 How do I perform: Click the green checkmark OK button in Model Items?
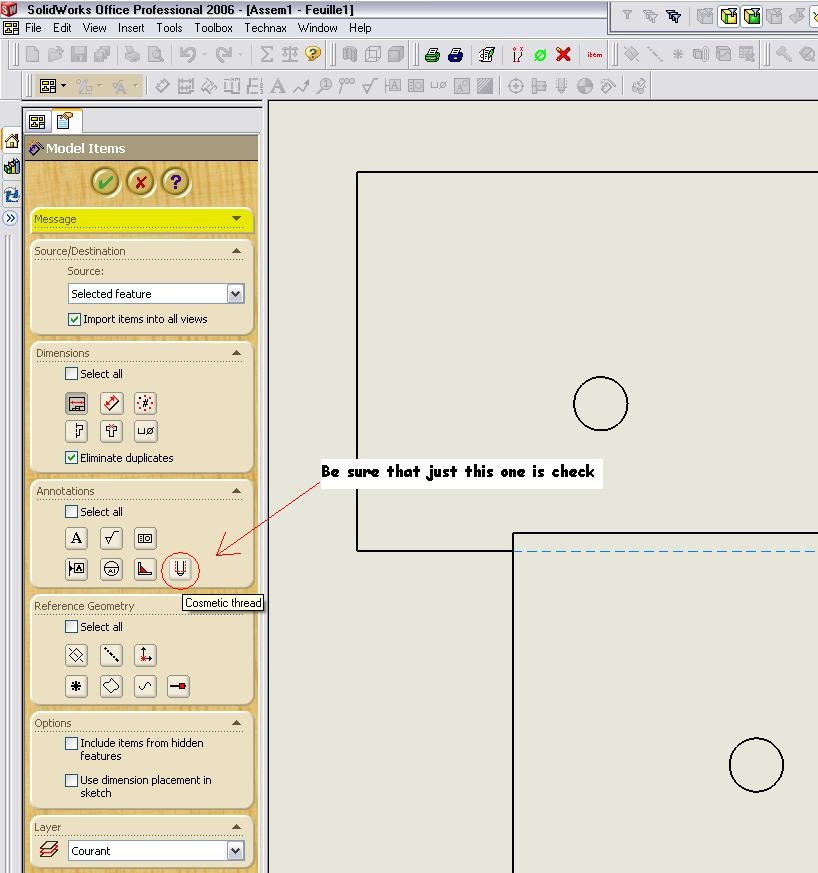click(x=106, y=182)
